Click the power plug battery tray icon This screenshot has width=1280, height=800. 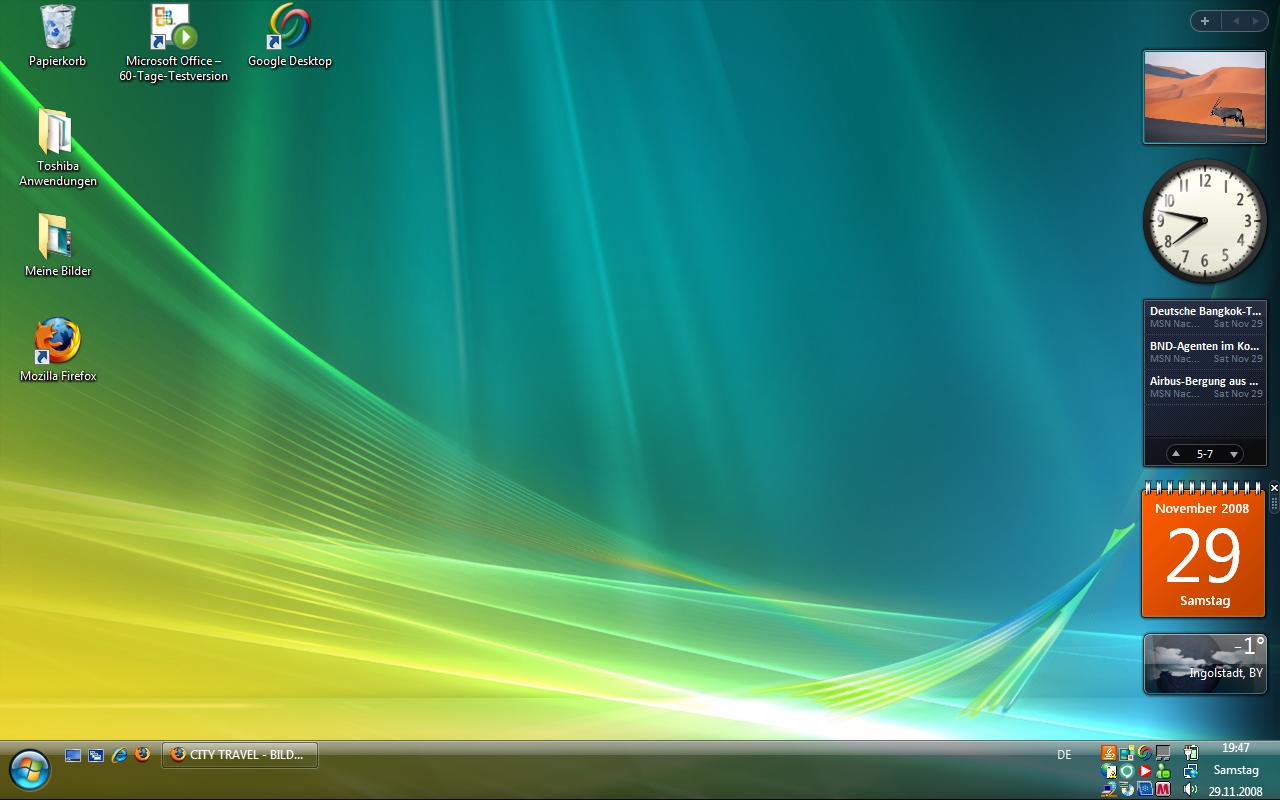pyautogui.click(x=1190, y=753)
